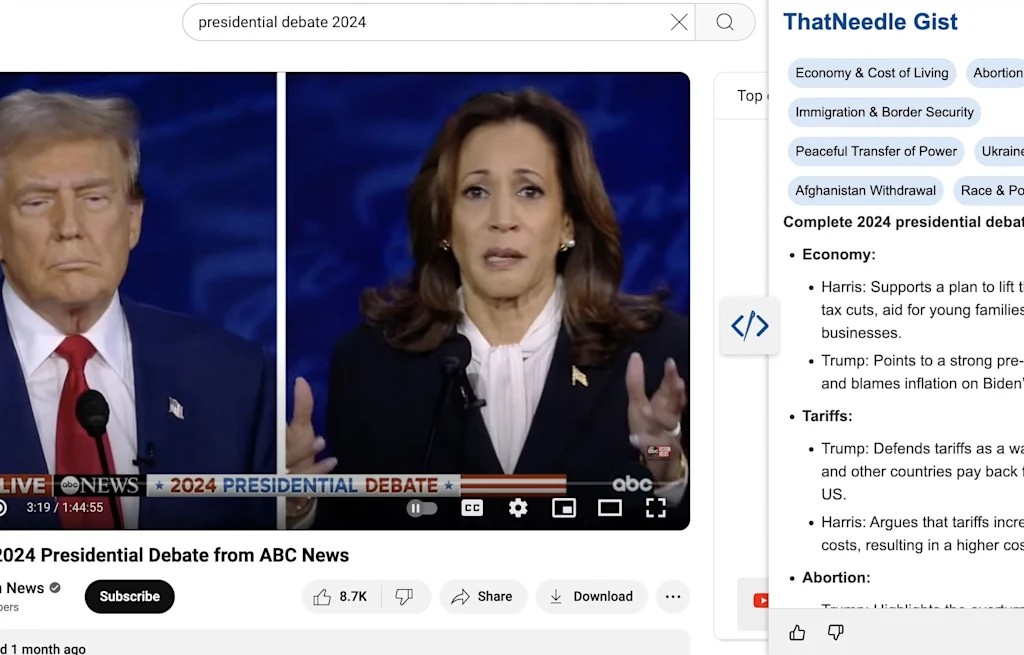
Task: Enable miniplayer mode
Action: point(564,508)
